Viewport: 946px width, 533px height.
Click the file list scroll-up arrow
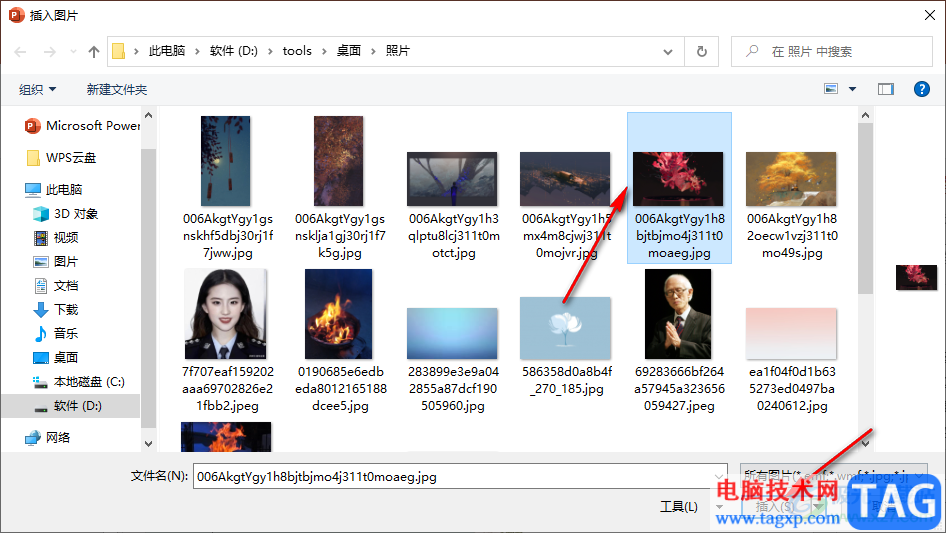pos(865,115)
